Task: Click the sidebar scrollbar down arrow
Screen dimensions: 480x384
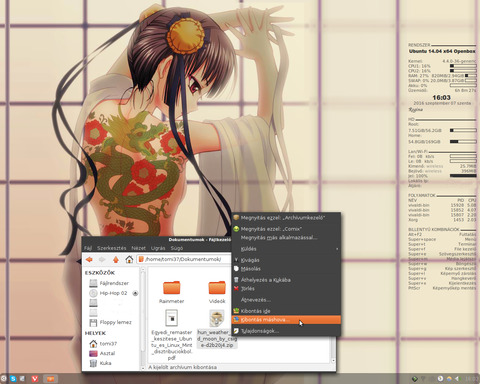Action: [x=143, y=368]
